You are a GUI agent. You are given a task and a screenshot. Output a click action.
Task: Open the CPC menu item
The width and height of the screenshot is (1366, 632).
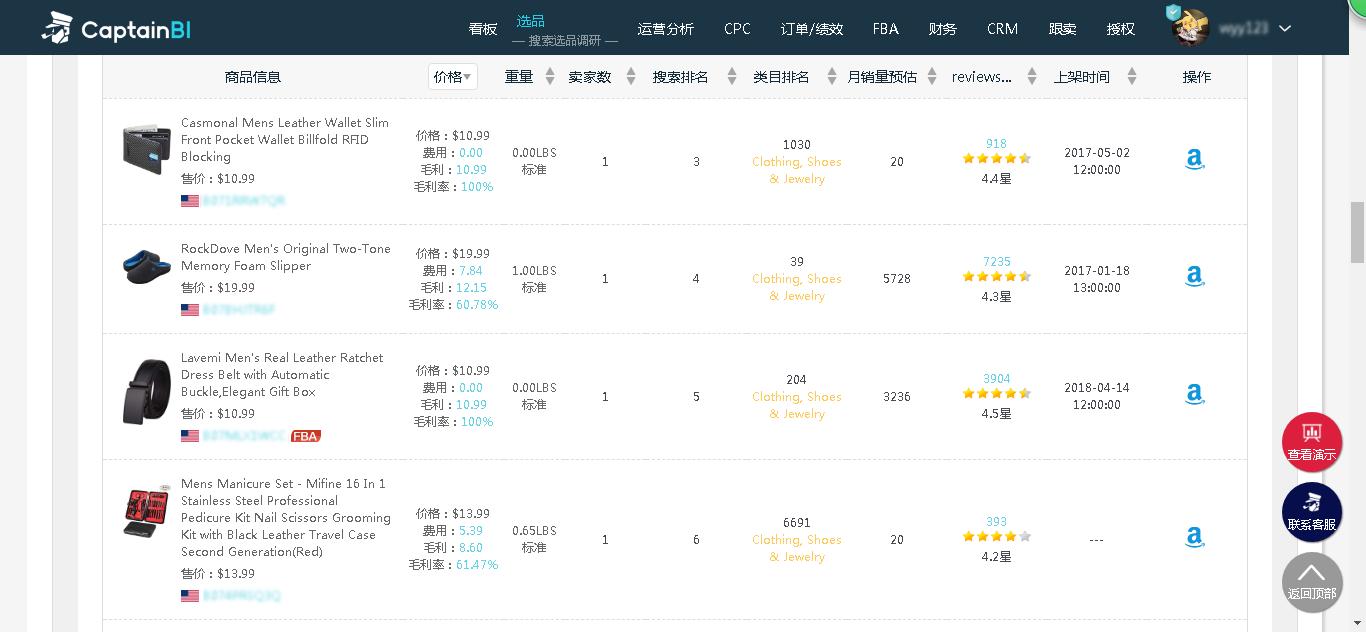coord(737,29)
